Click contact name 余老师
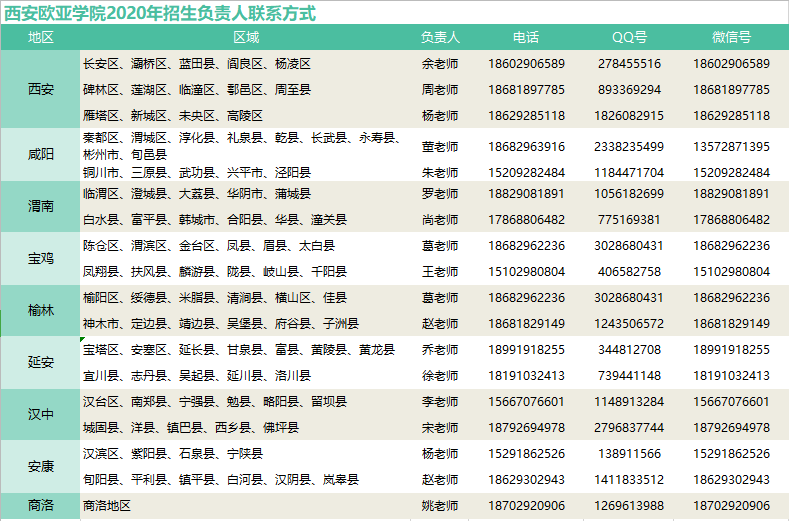789x521 pixels. [x=440, y=64]
